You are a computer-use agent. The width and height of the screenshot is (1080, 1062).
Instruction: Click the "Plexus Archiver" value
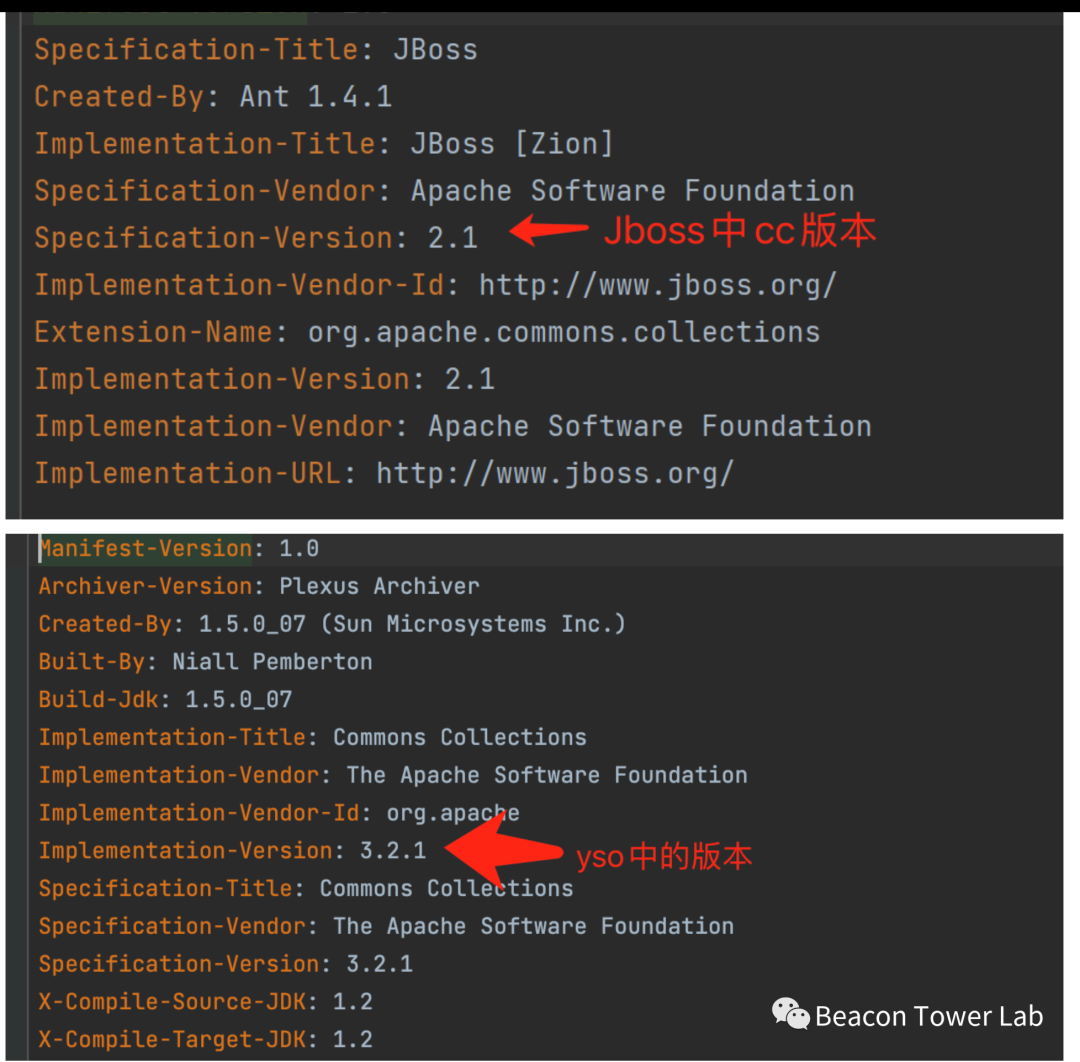pyautogui.click(x=379, y=586)
